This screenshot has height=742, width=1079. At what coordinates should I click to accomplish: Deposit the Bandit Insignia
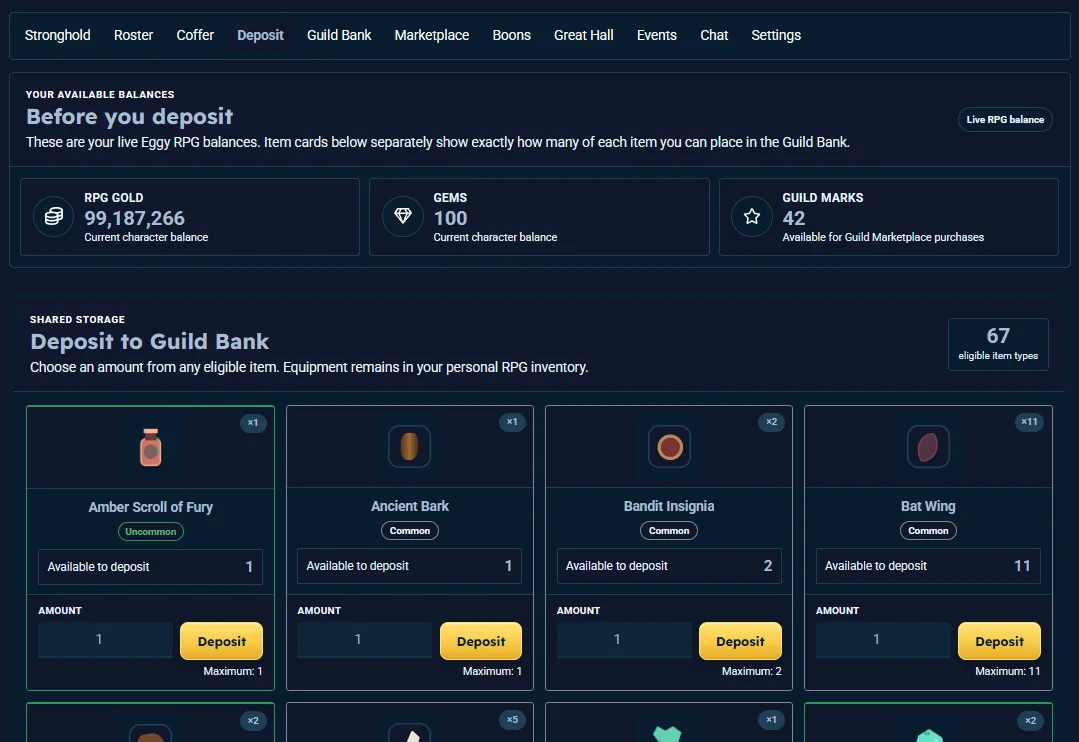[x=740, y=641]
